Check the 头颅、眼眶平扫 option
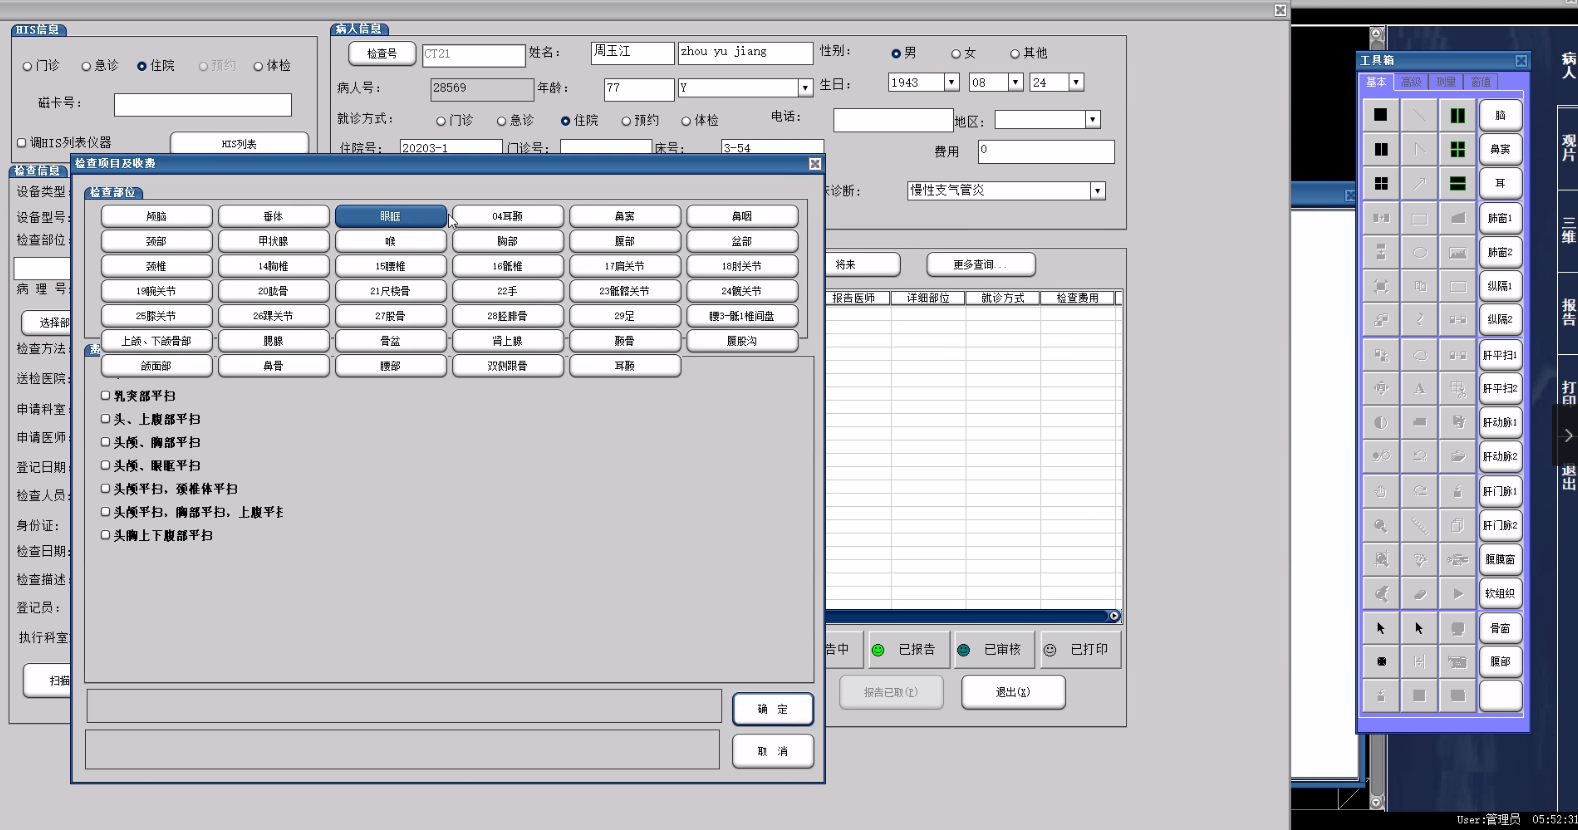The image size is (1578, 830). [x=105, y=465]
